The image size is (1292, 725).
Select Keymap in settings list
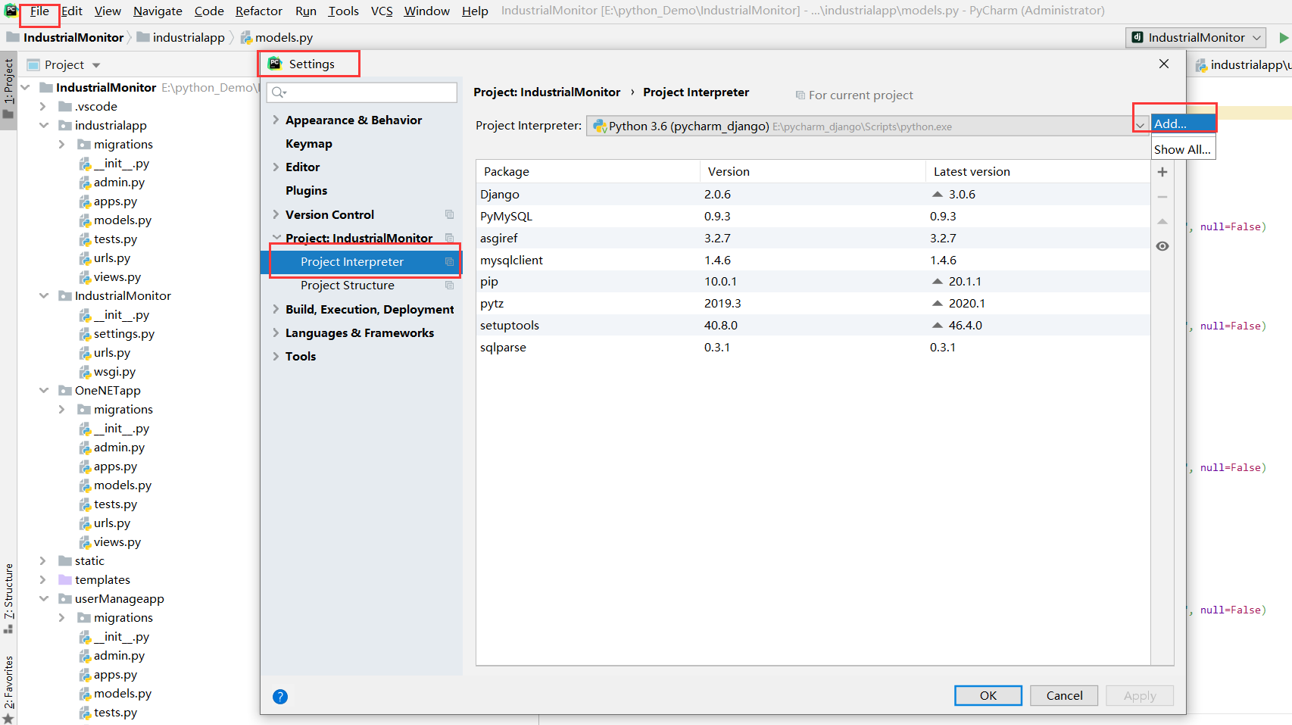pos(308,144)
